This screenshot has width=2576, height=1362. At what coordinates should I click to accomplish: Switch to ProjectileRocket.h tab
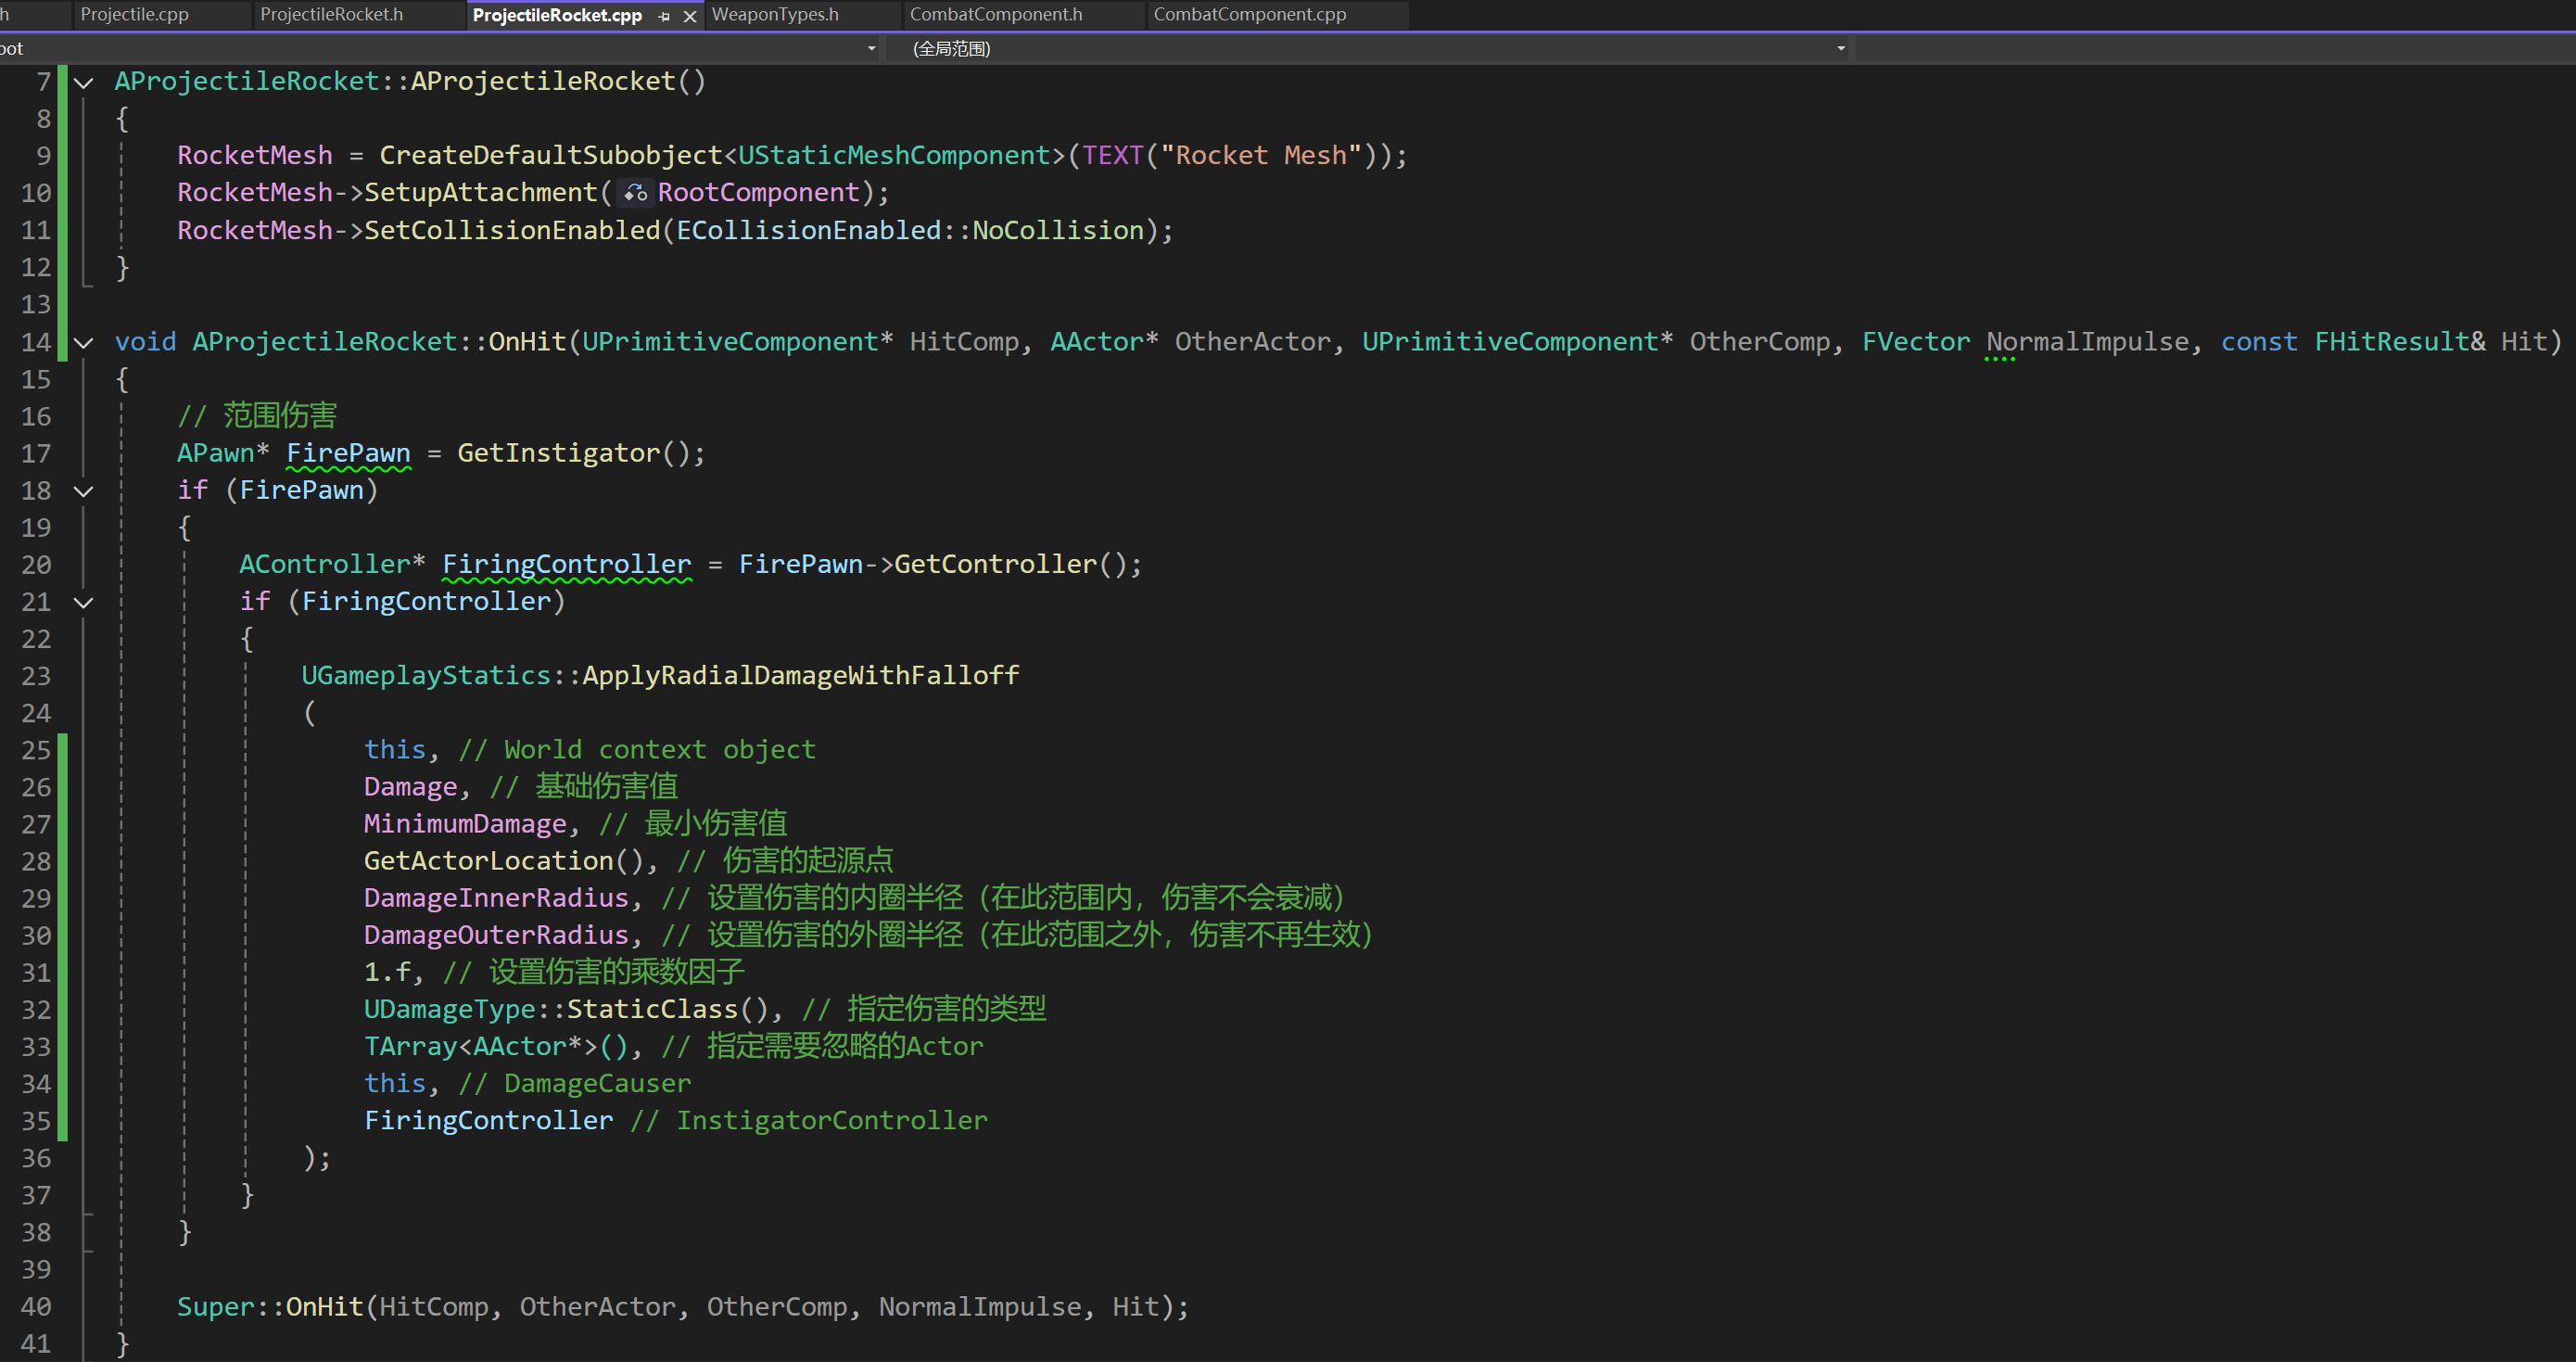click(331, 15)
